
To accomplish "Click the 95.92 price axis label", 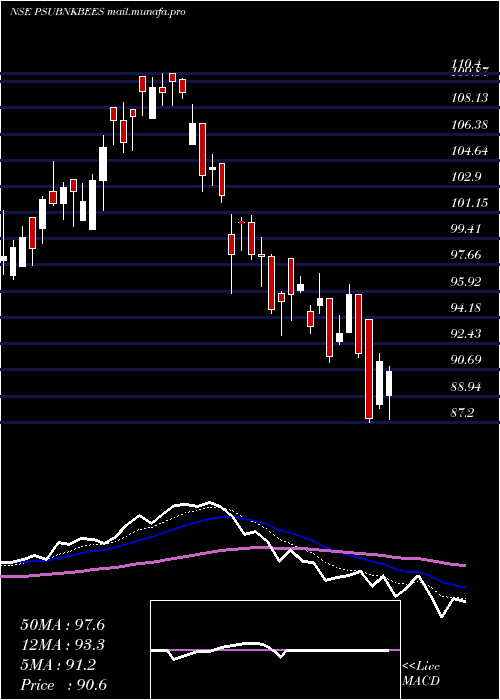I will coord(467,282).
